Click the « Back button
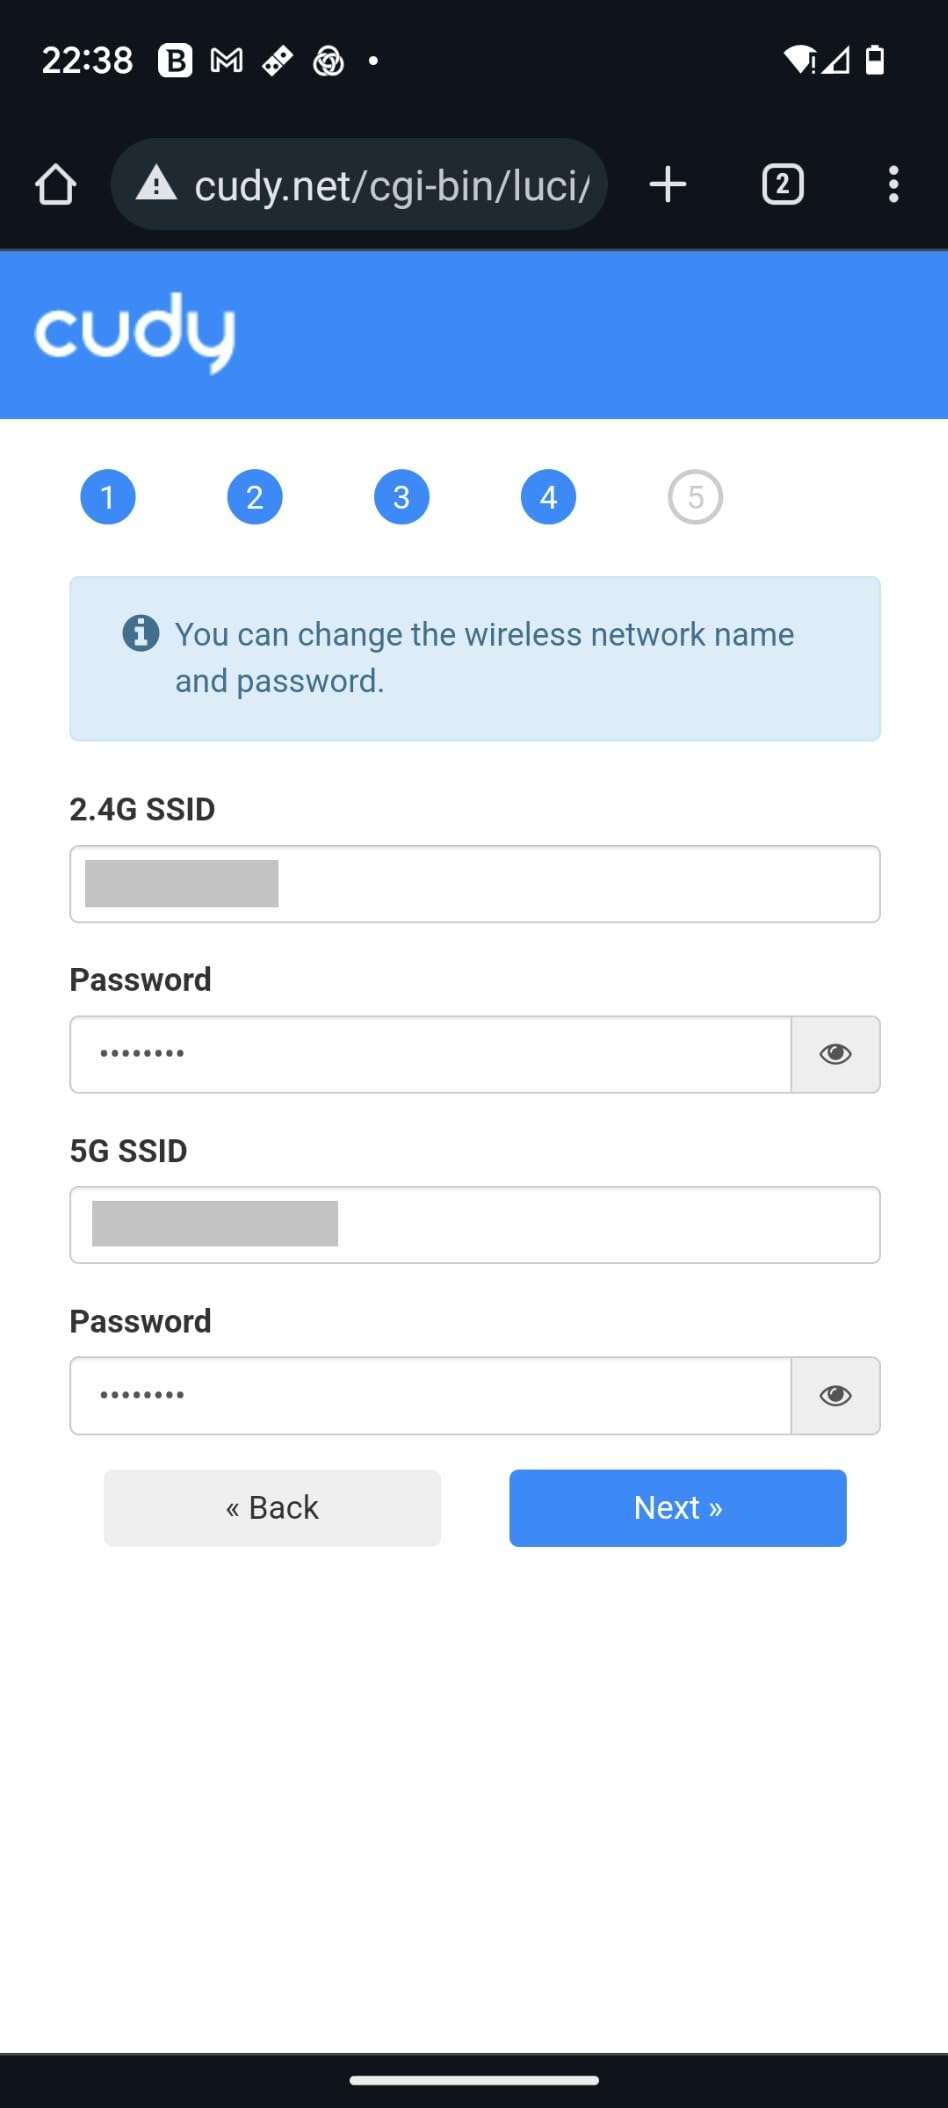 point(272,1508)
